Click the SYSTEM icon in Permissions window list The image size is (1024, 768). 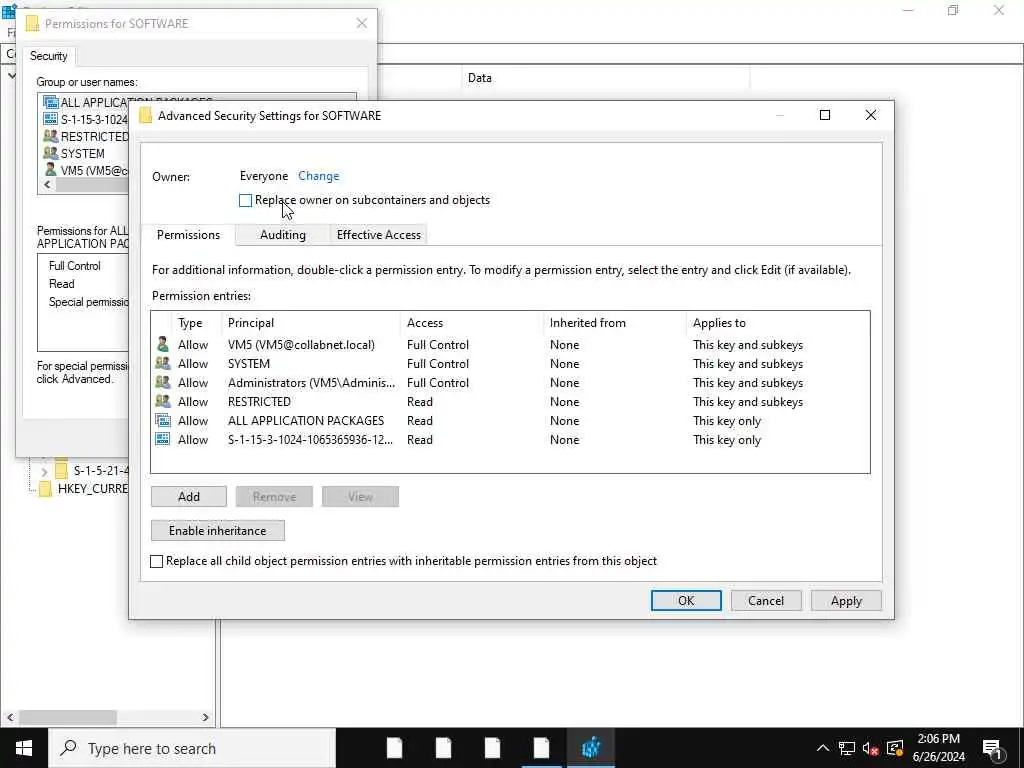(50, 153)
